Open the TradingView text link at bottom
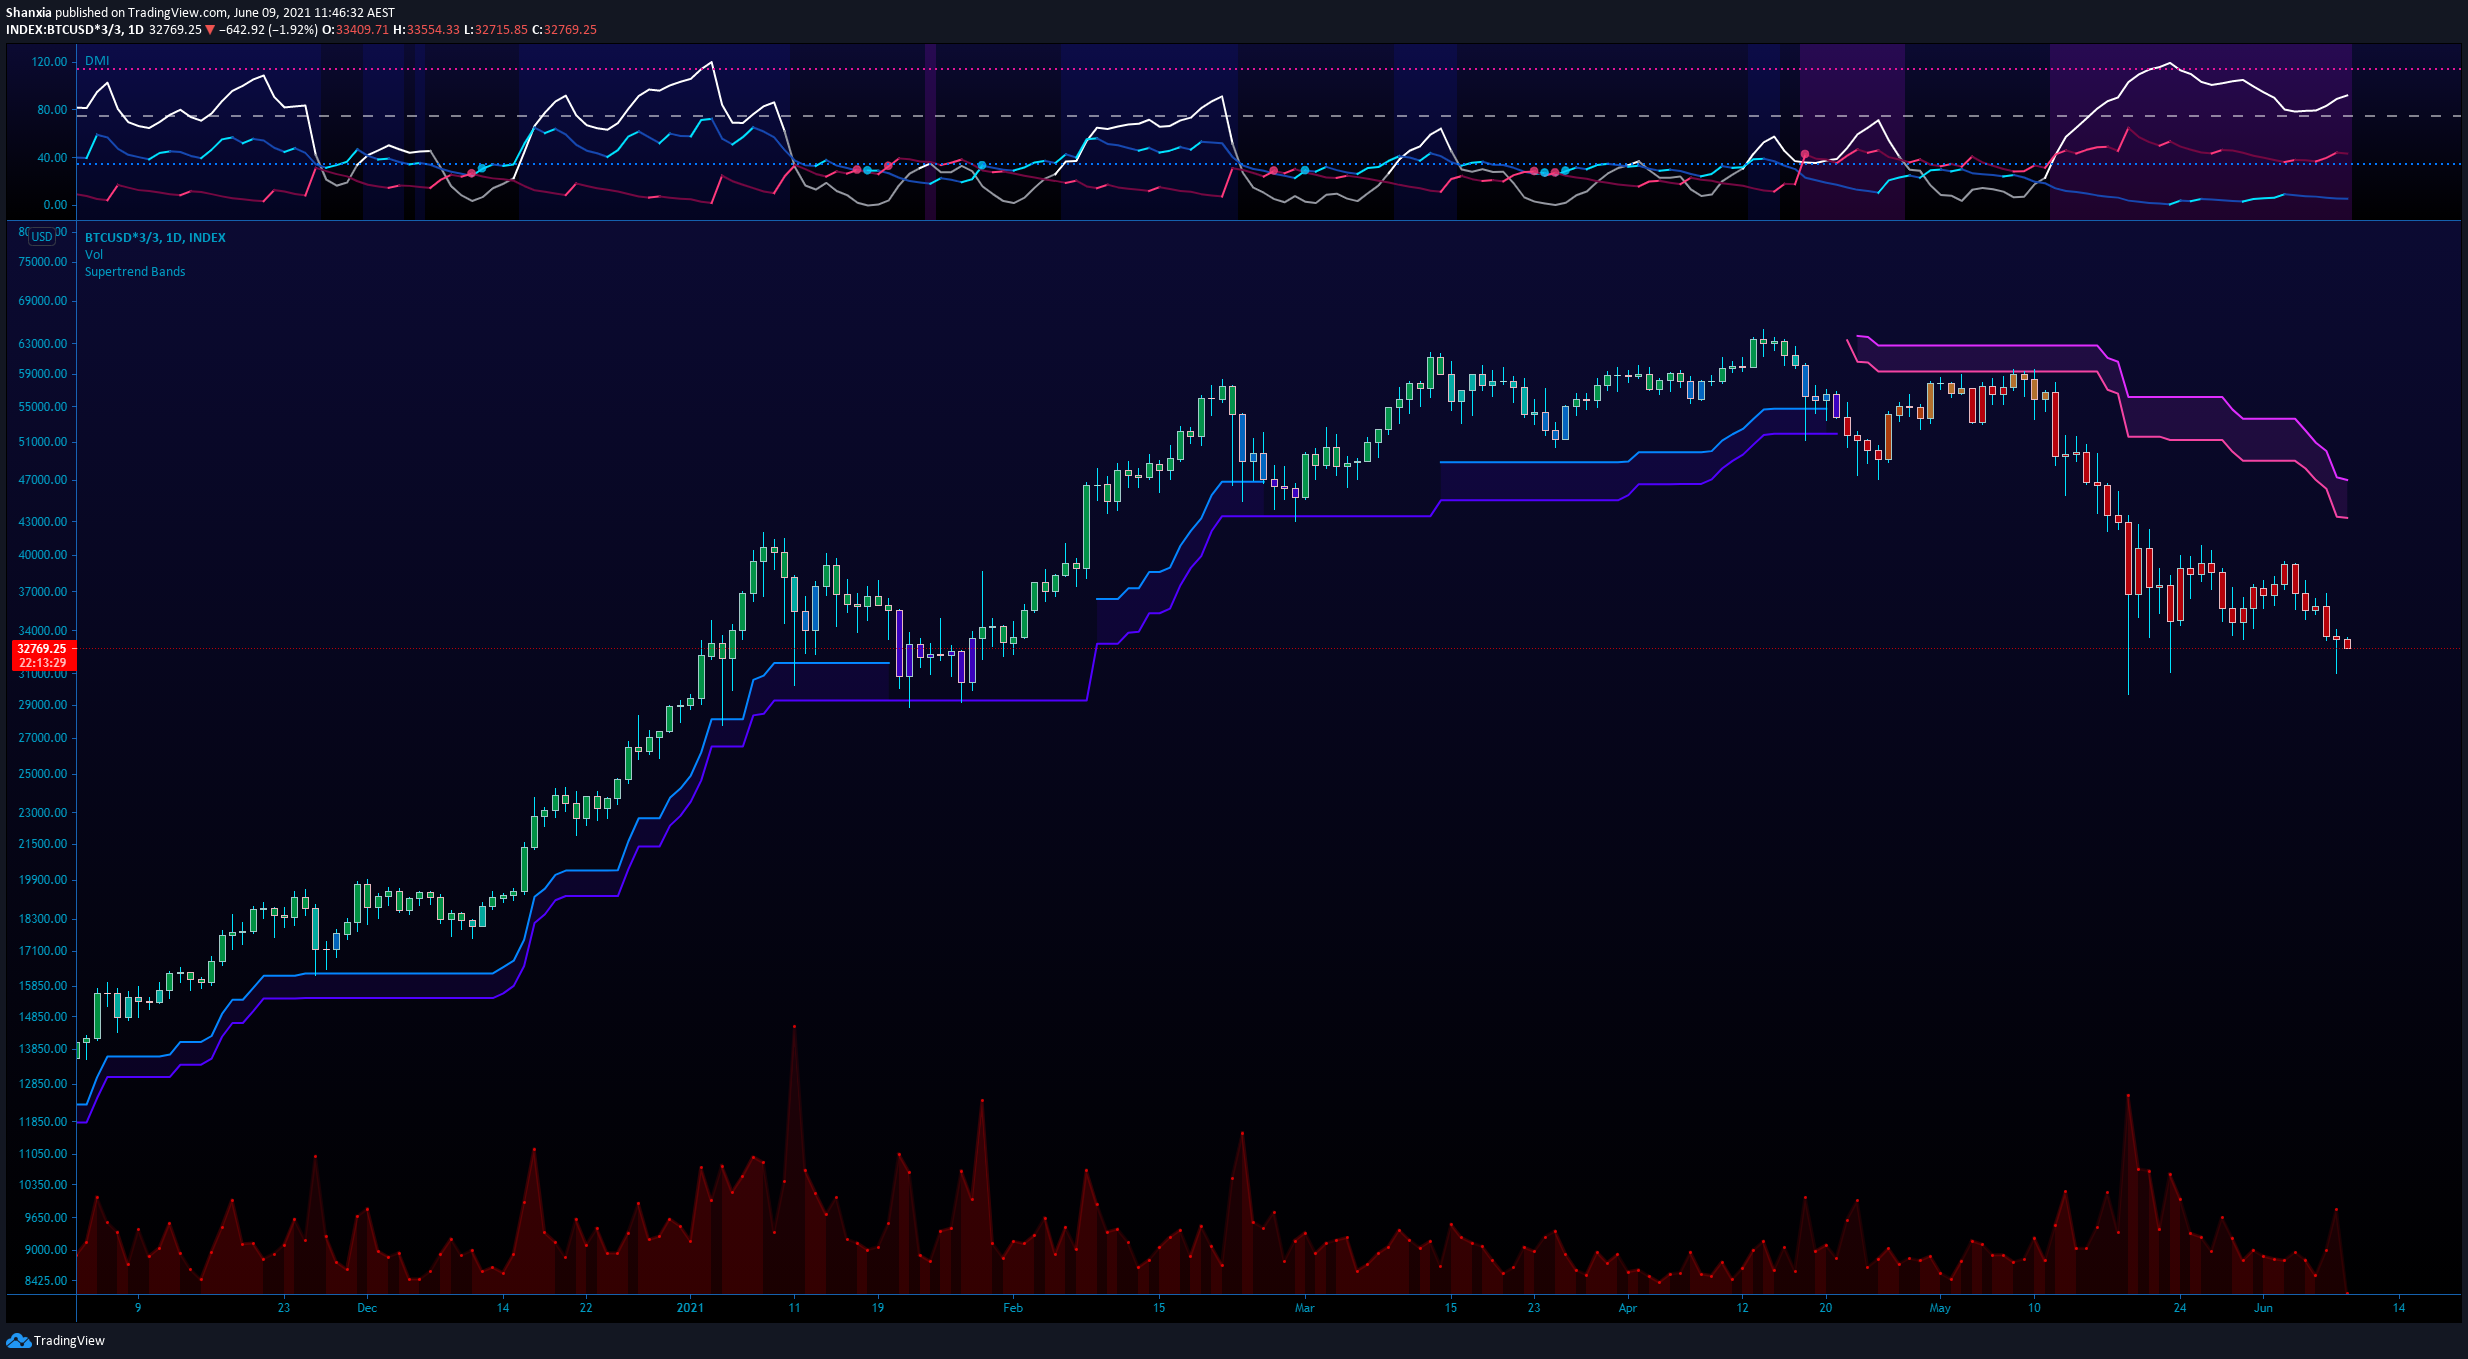The image size is (2468, 1359). [x=69, y=1341]
